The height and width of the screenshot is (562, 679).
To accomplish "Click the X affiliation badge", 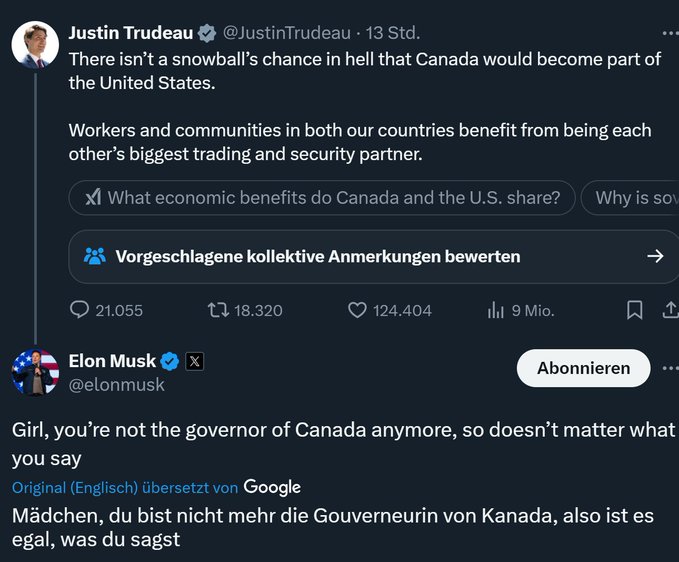I will point(195,361).
